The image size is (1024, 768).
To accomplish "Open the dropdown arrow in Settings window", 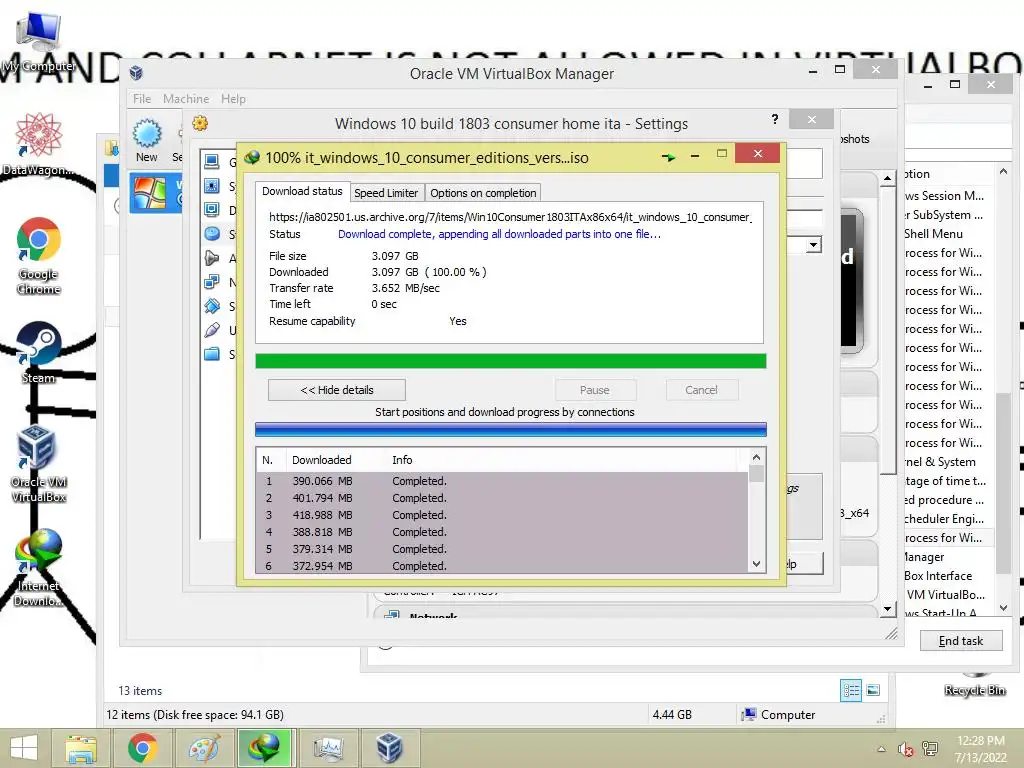I will 813,245.
